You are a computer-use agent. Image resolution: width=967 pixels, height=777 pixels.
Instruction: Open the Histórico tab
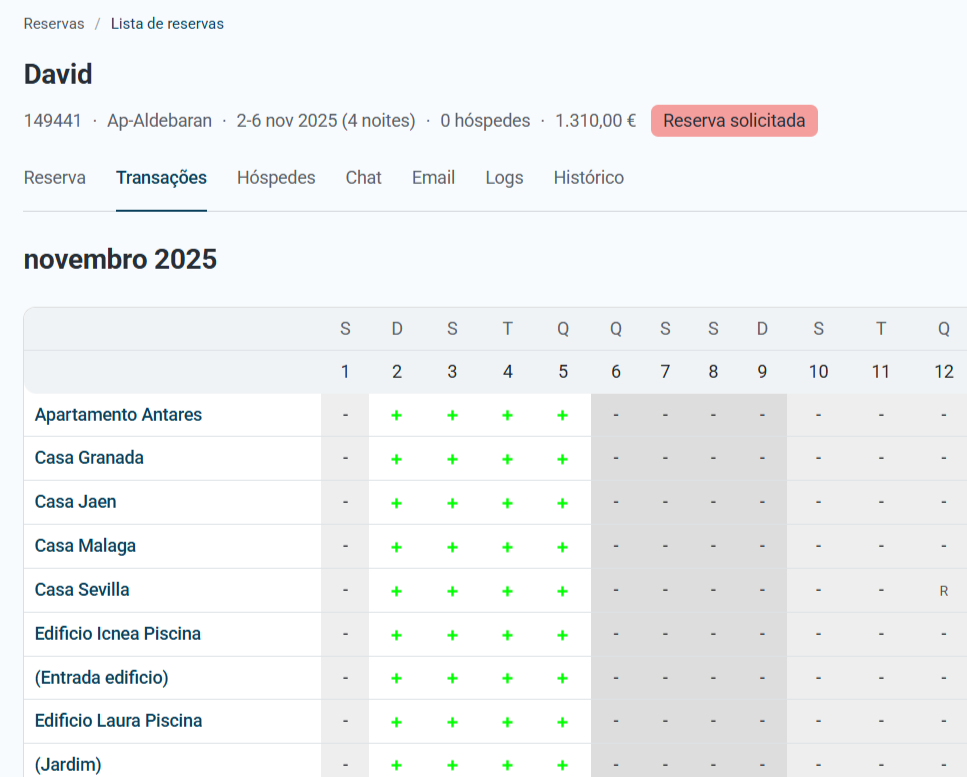588,178
